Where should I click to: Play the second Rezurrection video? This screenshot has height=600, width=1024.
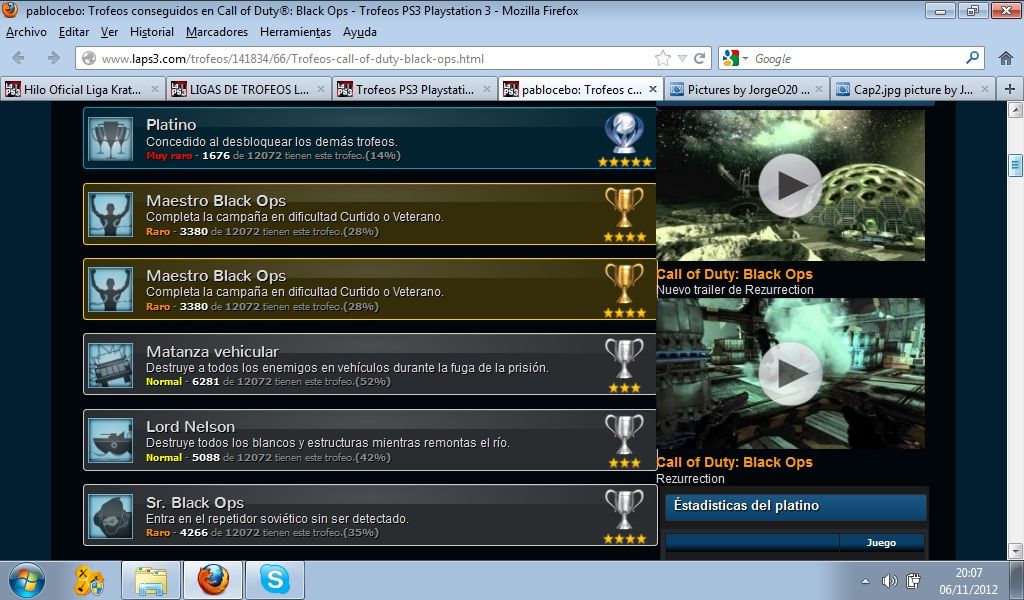790,373
